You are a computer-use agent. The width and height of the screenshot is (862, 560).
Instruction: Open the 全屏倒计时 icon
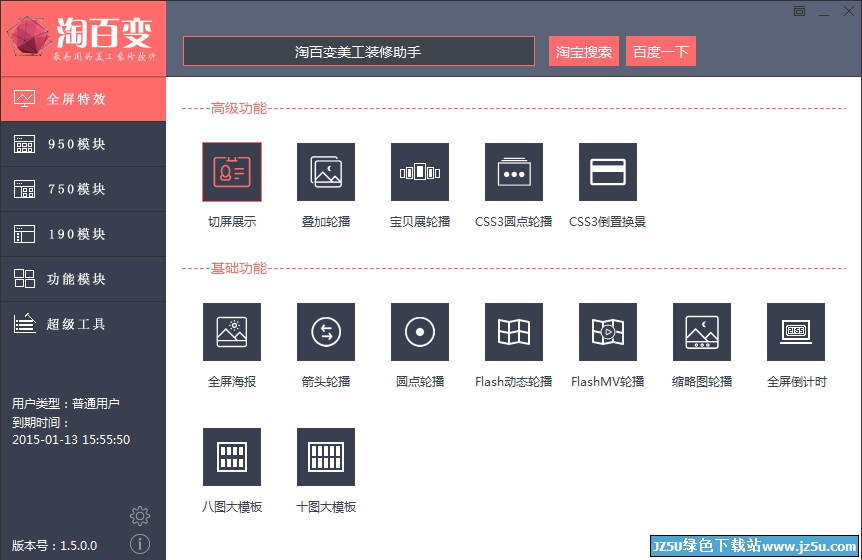pos(796,332)
